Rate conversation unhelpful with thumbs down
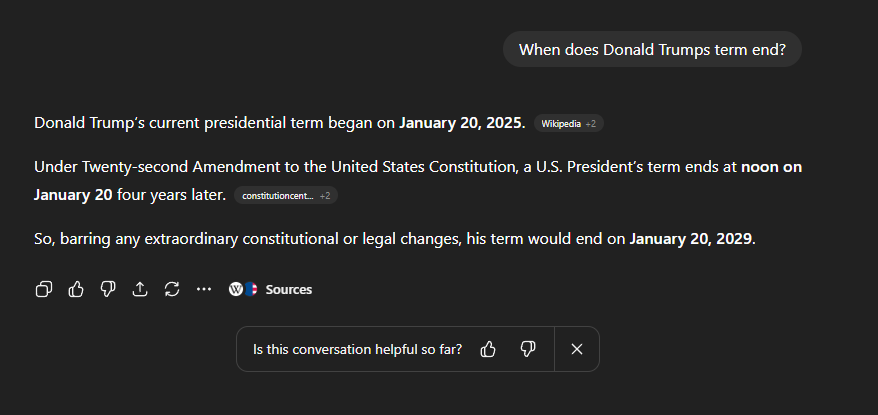 coord(528,349)
